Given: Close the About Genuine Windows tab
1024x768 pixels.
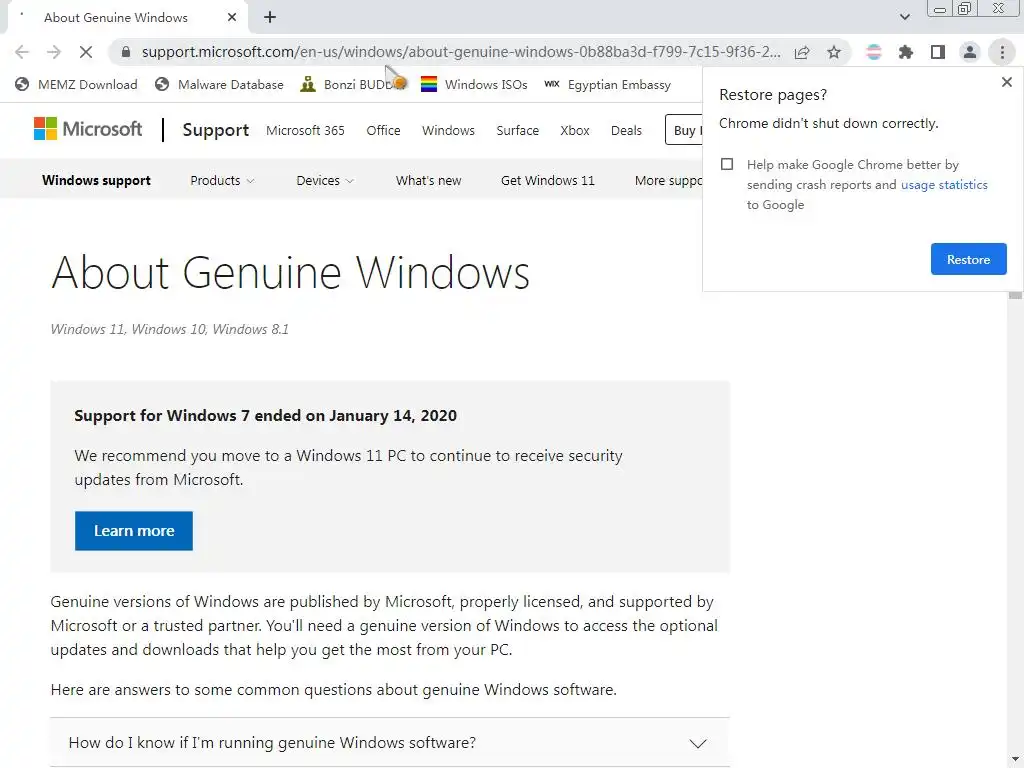Looking at the screenshot, I should (232, 18).
